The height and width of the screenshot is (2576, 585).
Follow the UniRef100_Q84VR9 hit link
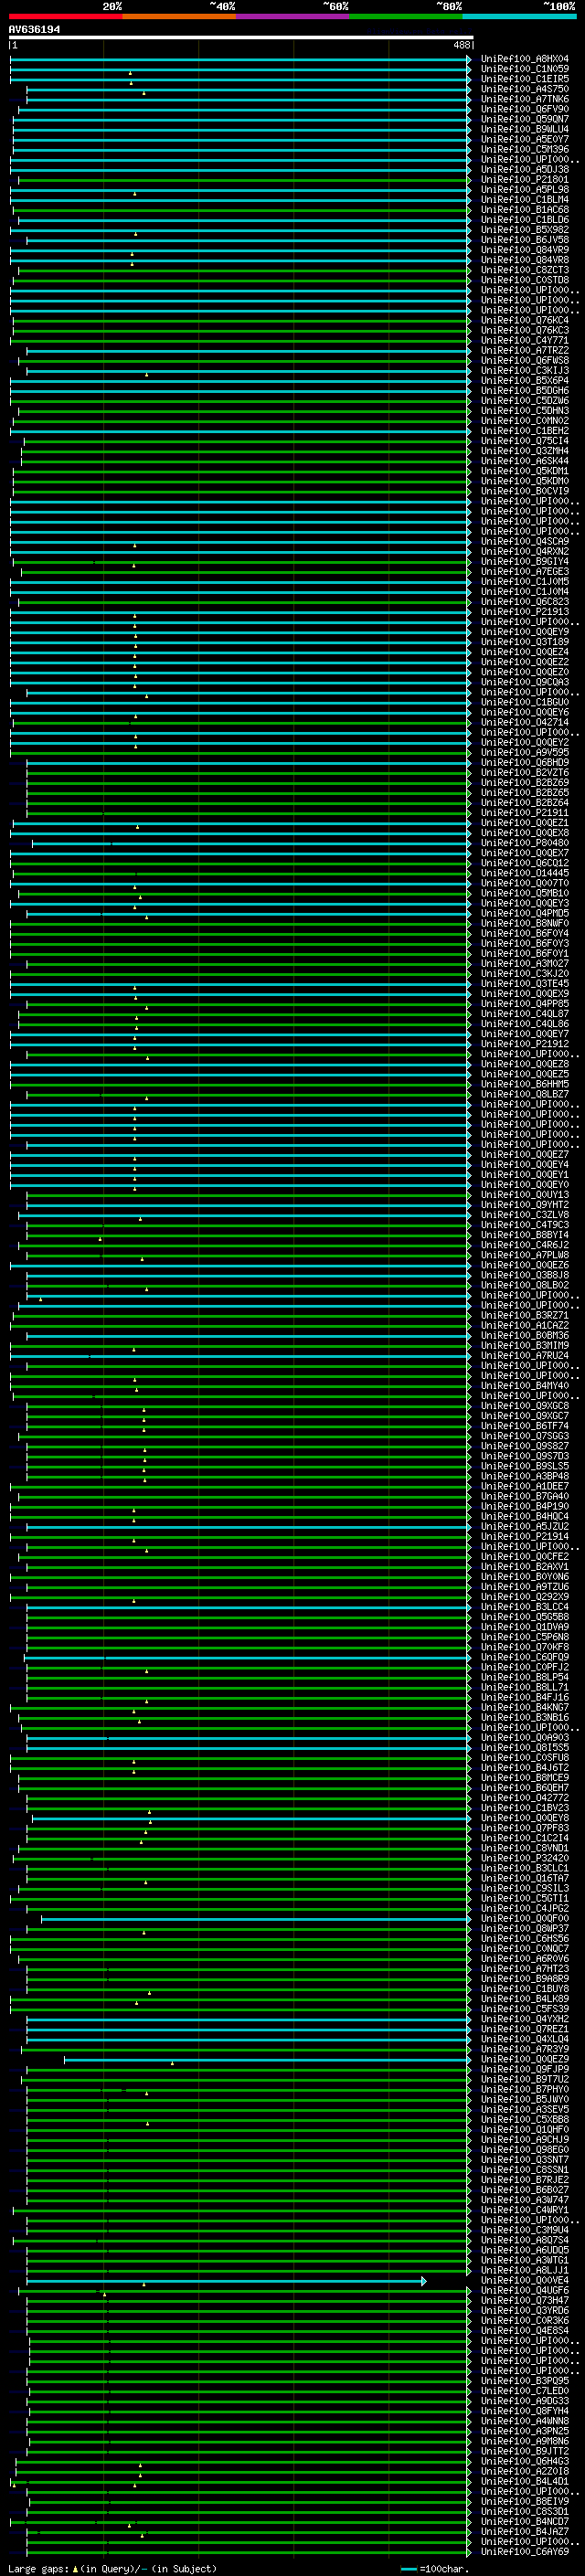pos(524,250)
